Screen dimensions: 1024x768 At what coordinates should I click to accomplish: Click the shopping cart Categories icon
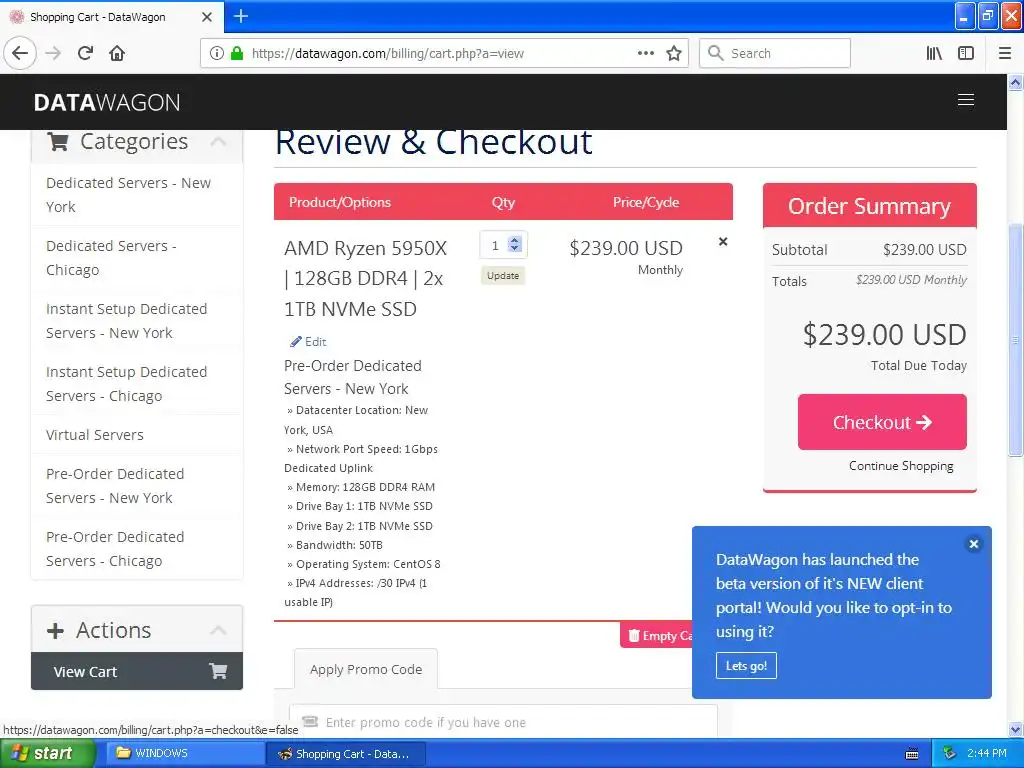click(x=58, y=141)
